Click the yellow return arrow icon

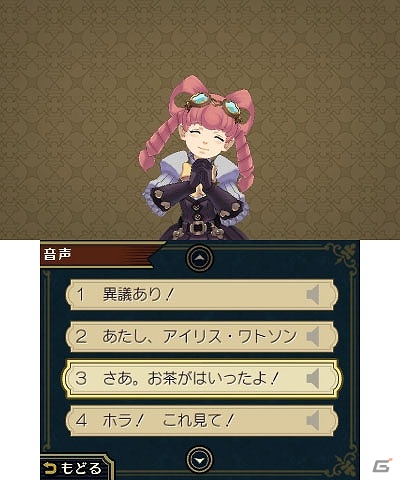(x=50, y=468)
